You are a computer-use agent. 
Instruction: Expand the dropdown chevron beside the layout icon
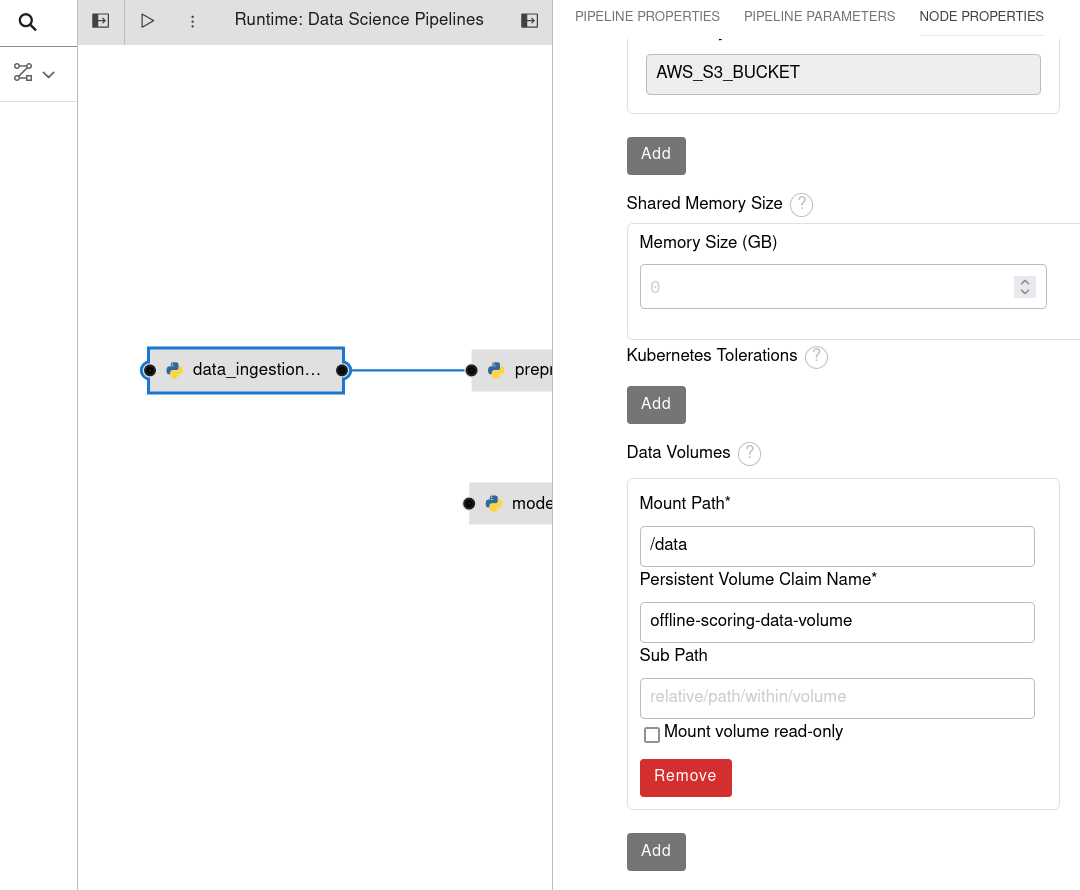(x=49, y=74)
